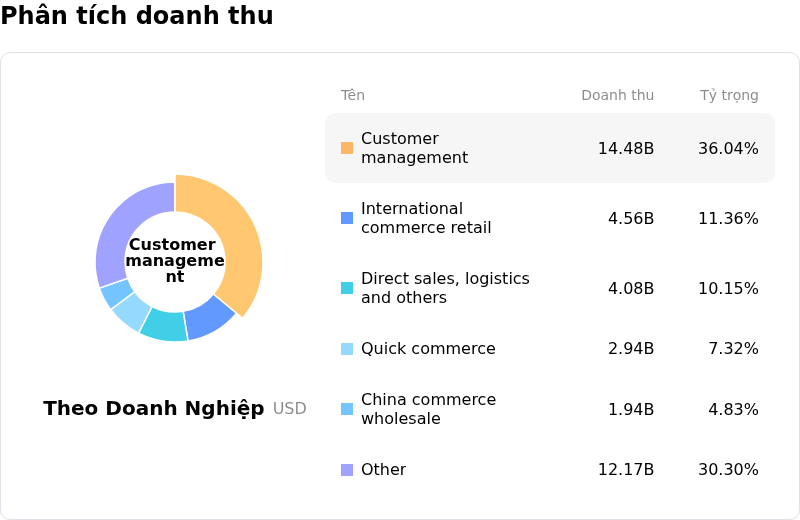Click the medium-blue donut chart segment
The height and width of the screenshot is (520, 800).
click(208, 318)
